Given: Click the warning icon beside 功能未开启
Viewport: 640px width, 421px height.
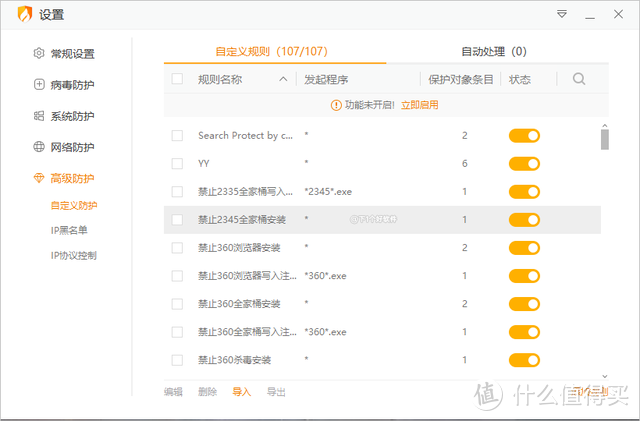Looking at the screenshot, I should point(336,105).
